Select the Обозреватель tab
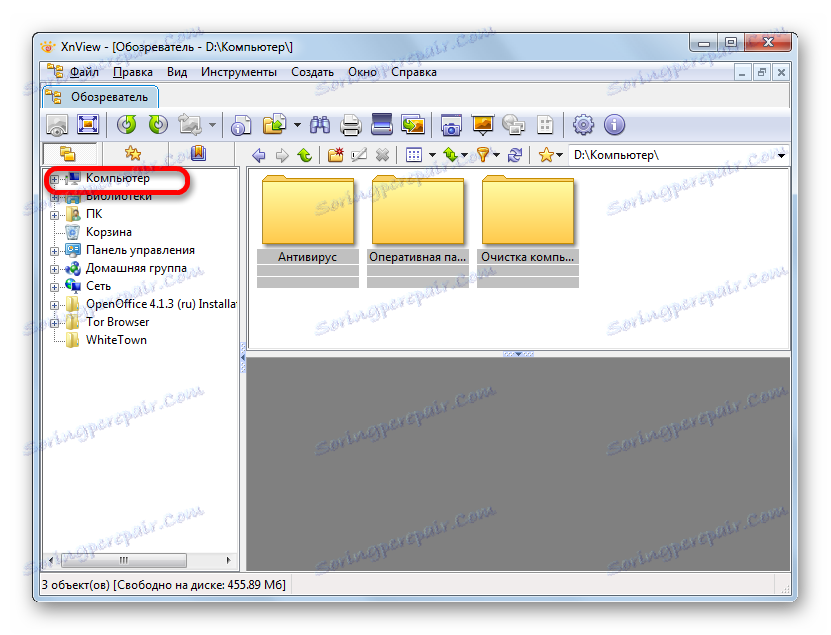Viewport: 831px width, 635px height. pos(100,97)
